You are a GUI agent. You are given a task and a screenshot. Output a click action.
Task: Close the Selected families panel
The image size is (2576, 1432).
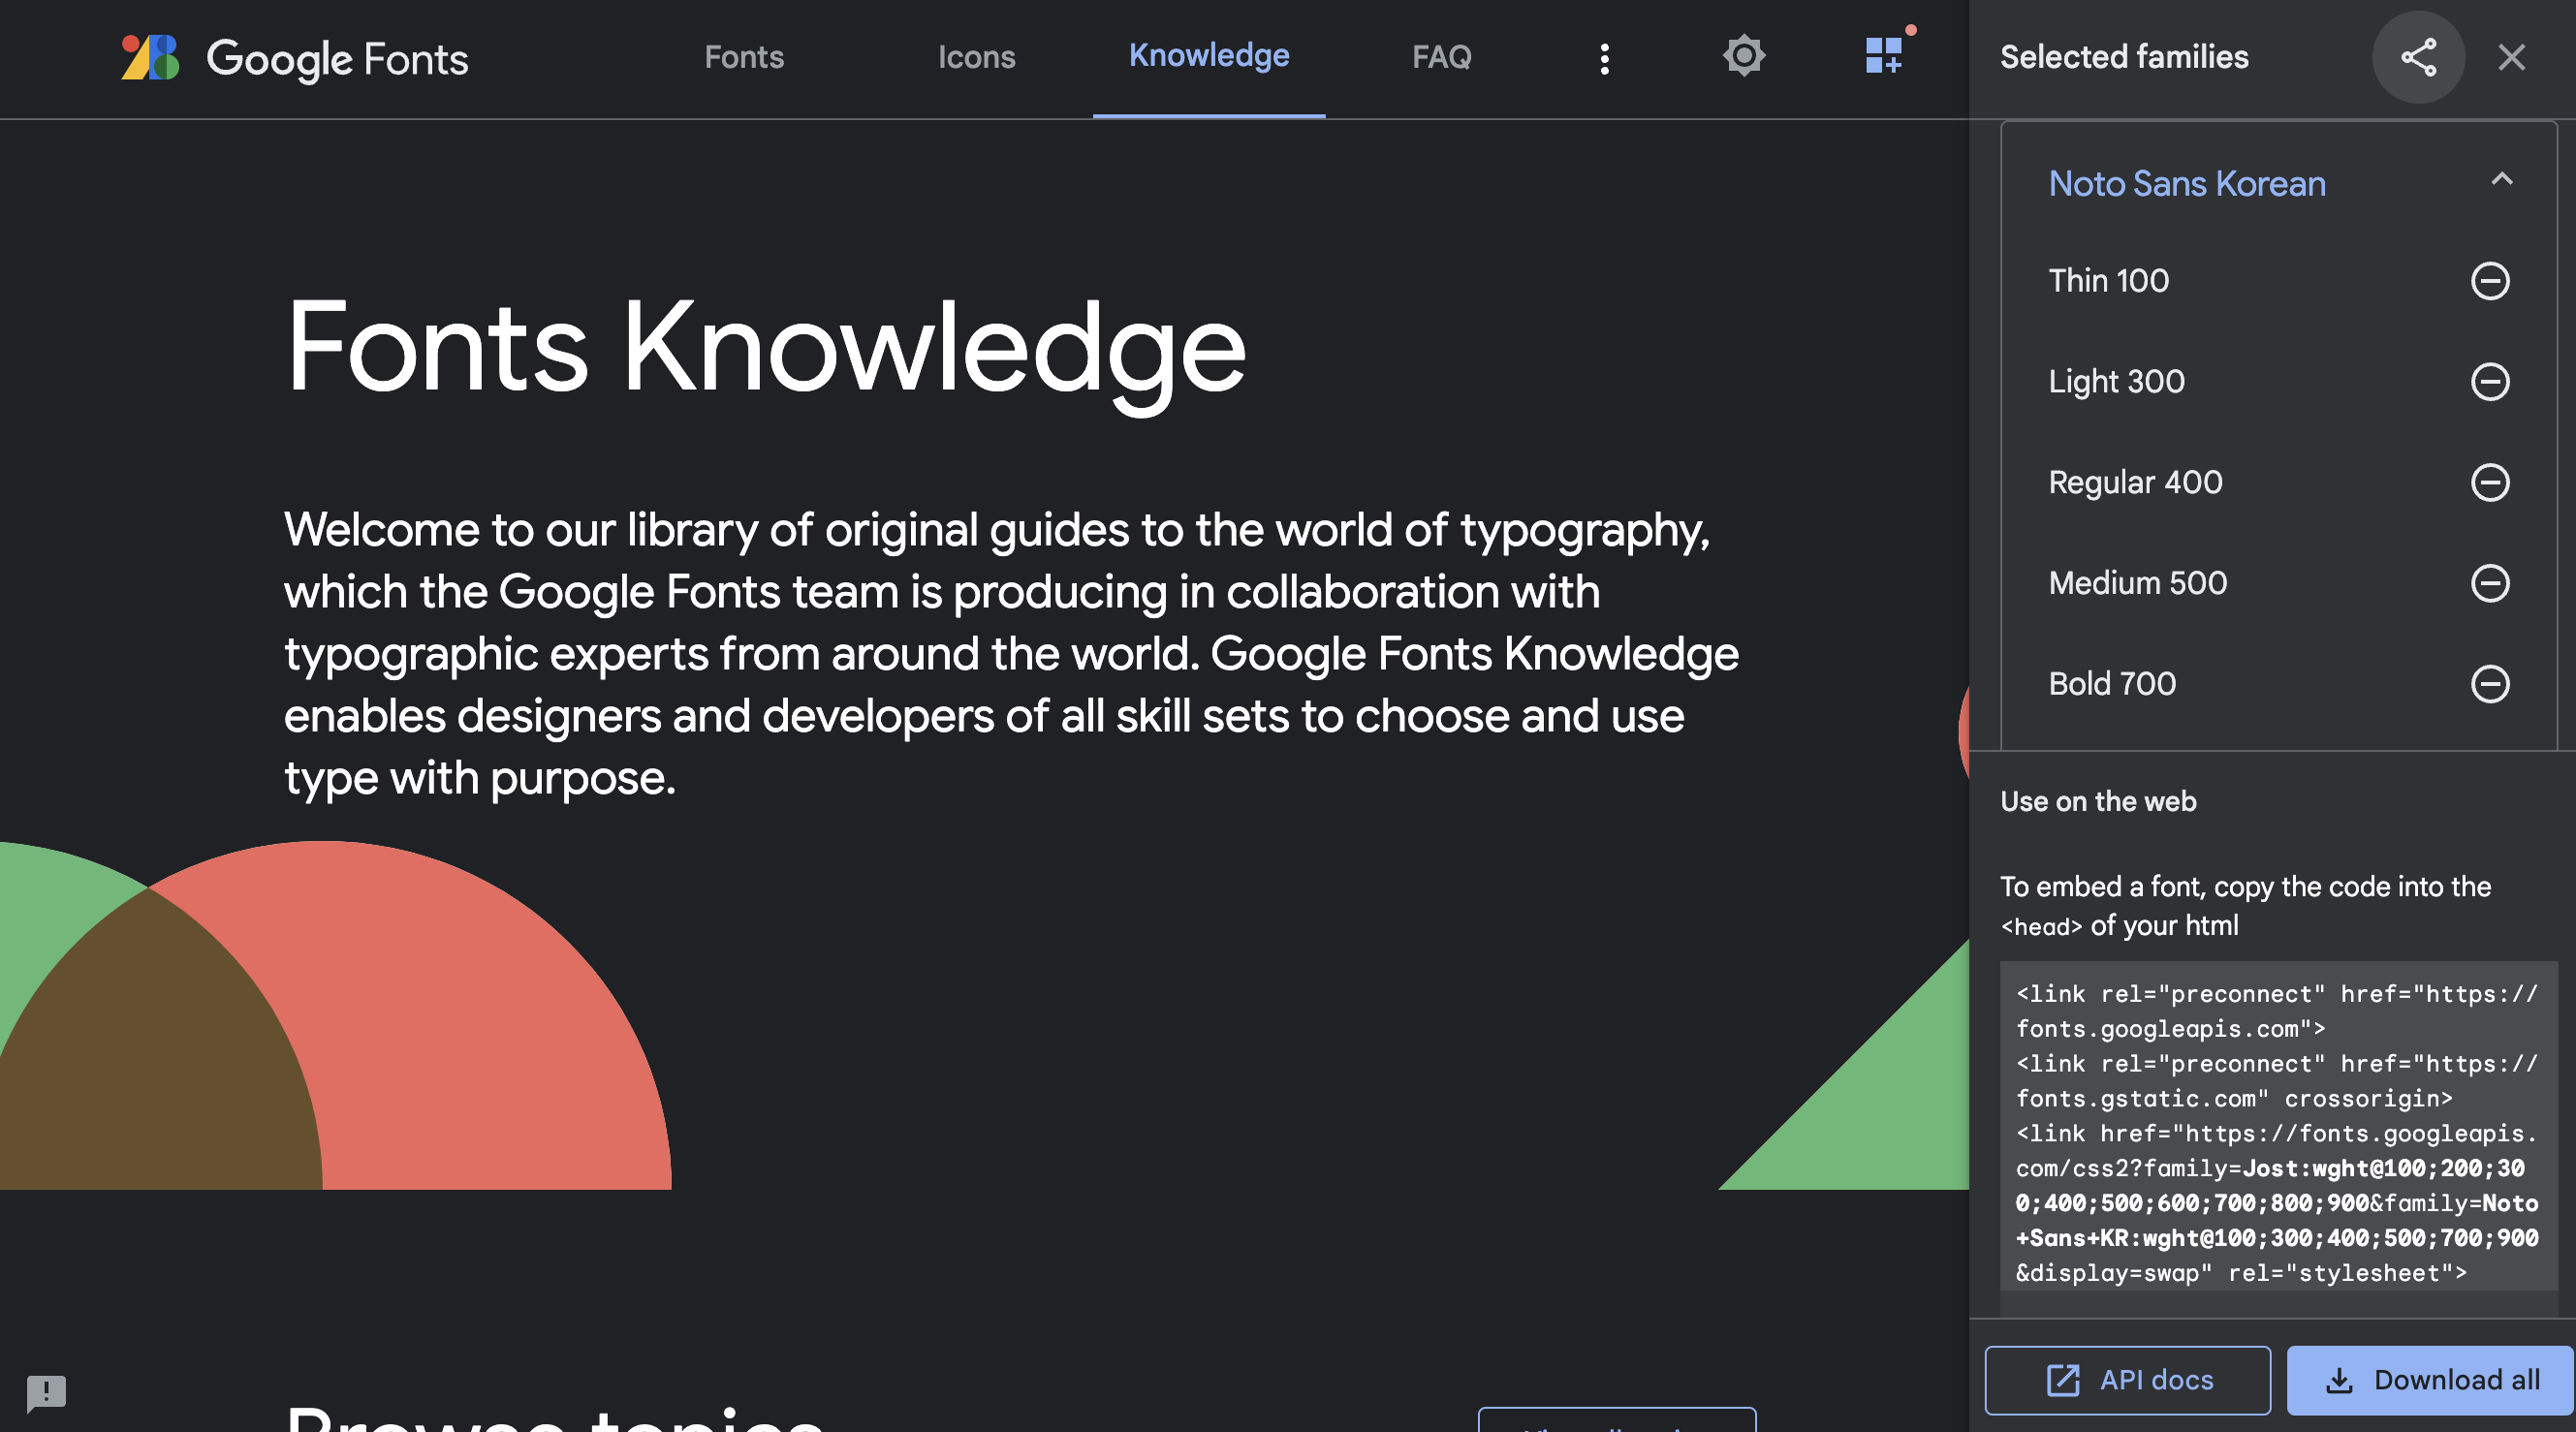tap(2511, 57)
